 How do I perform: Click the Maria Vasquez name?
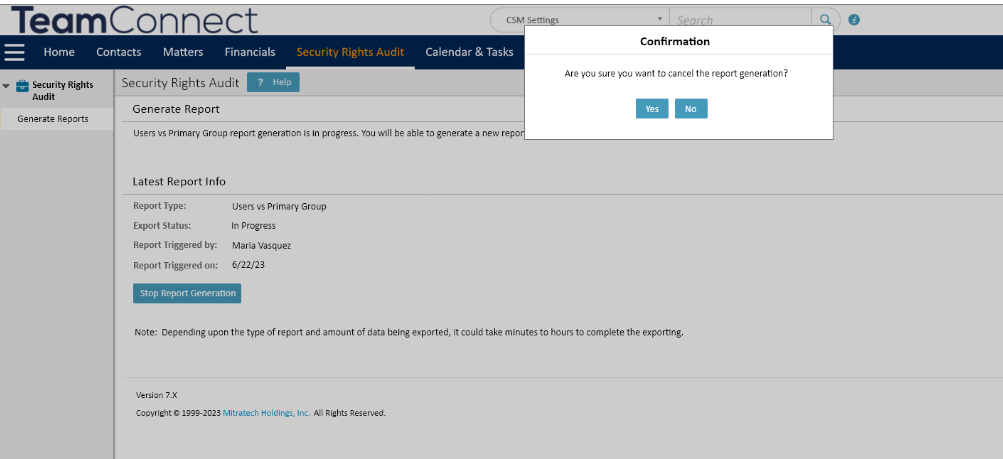(262, 245)
